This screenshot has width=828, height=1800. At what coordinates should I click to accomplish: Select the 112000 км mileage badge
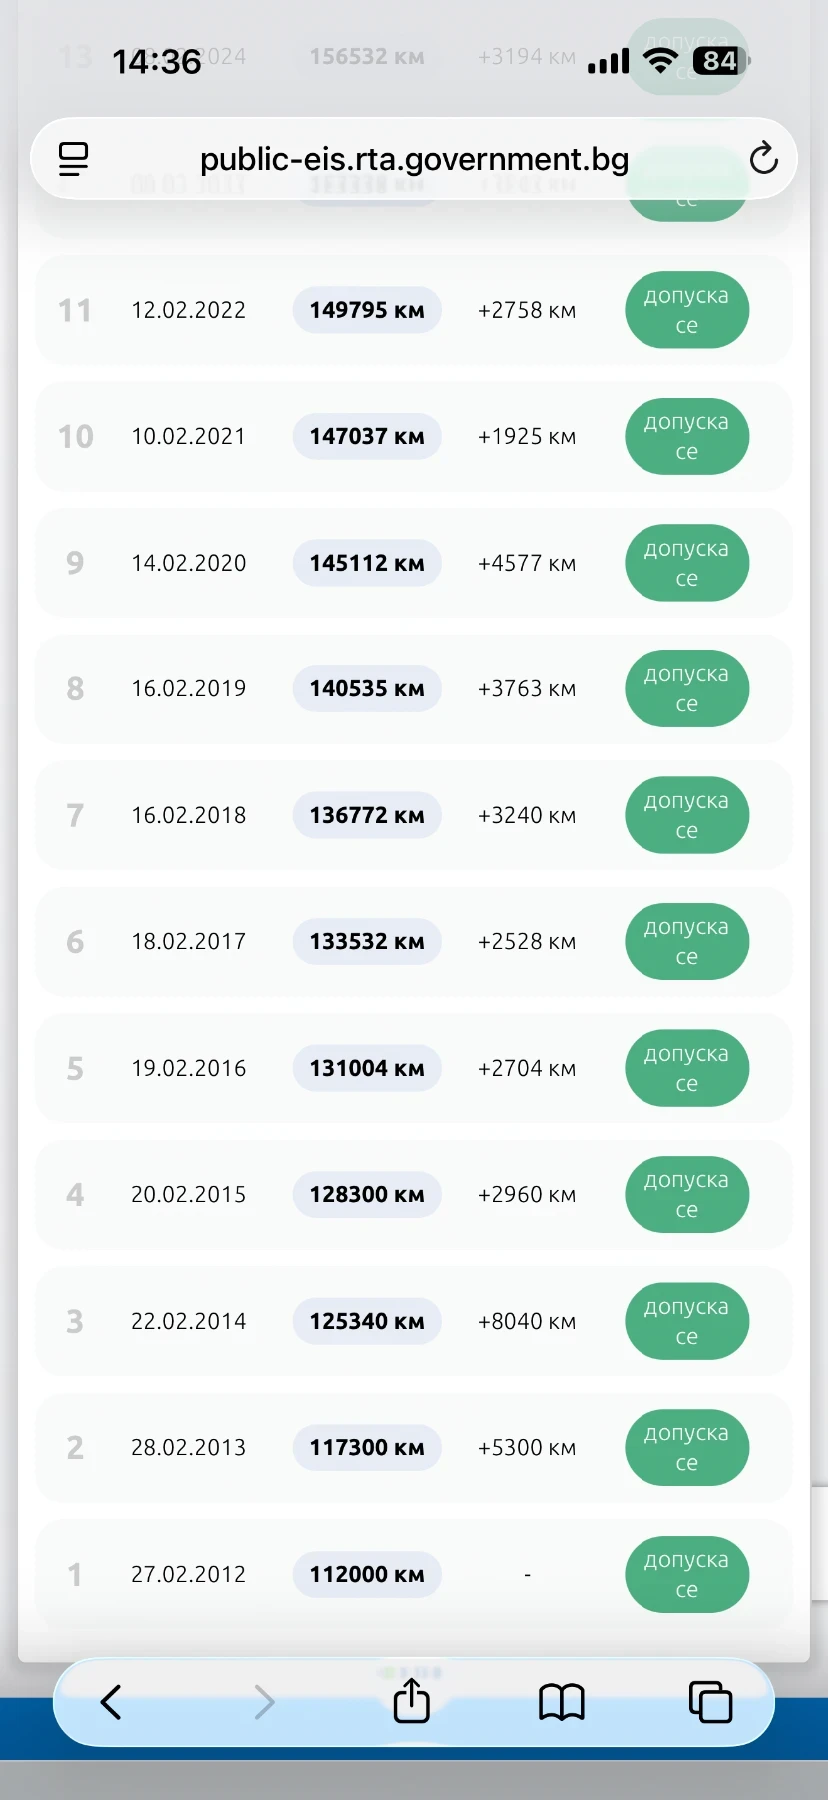click(x=367, y=1574)
